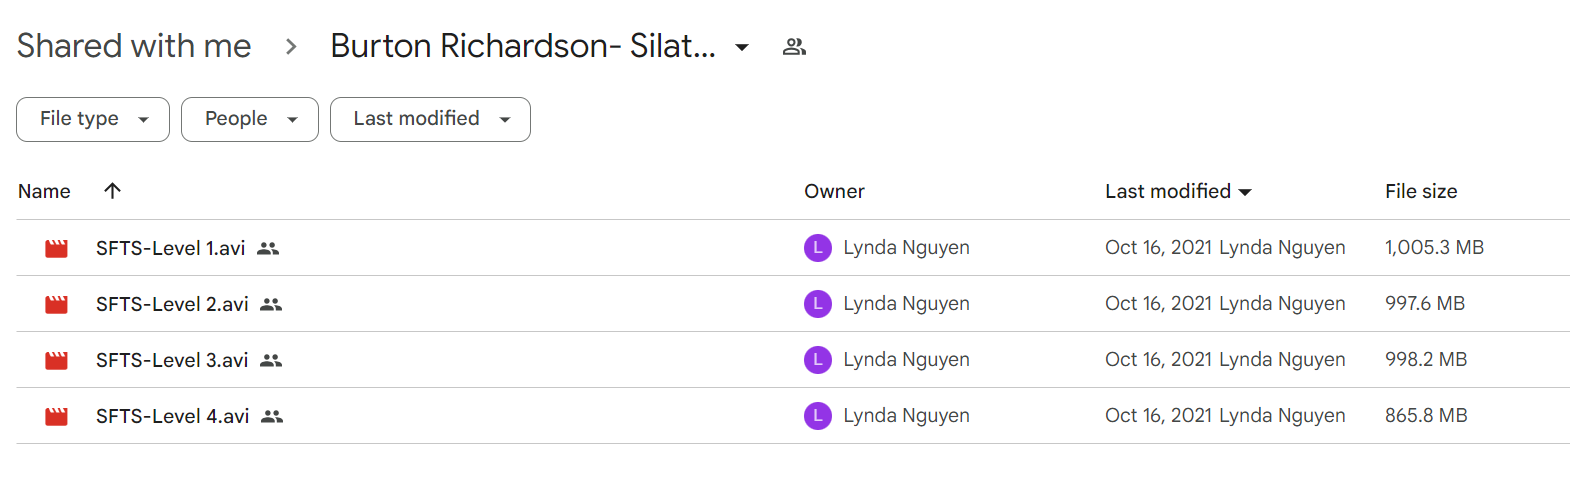Click the Owner column header
The width and height of the screenshot is (1570, 489).
click(x=834, y=191)
